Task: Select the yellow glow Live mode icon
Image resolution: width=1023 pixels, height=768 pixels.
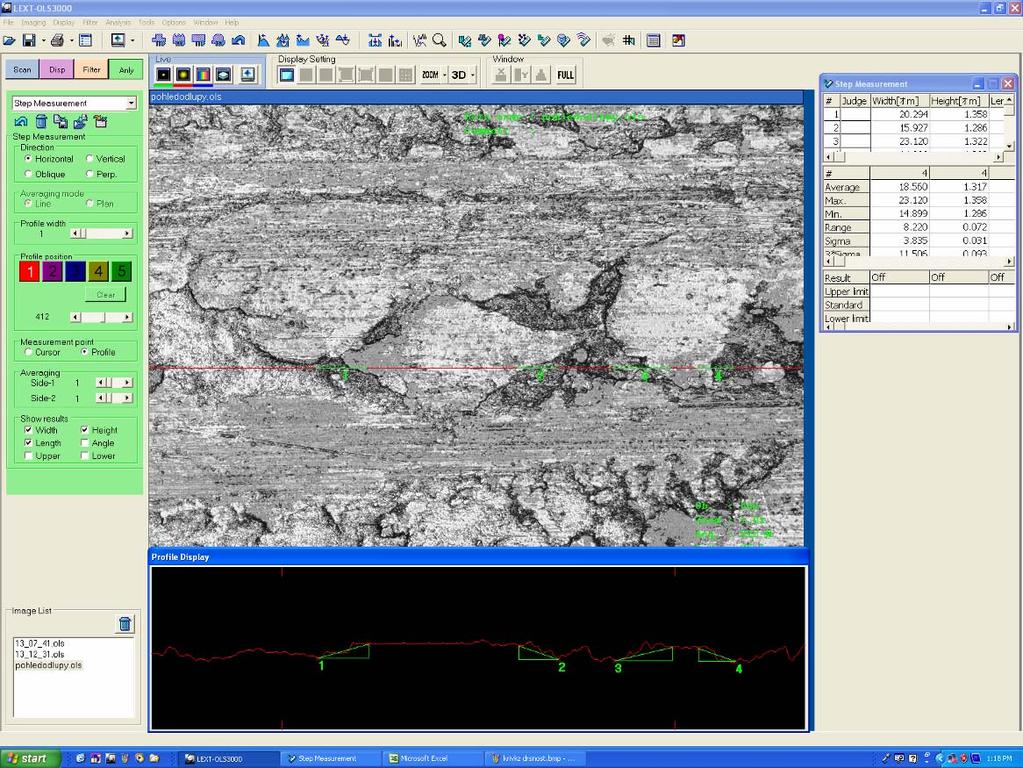Action: (183, 75)
